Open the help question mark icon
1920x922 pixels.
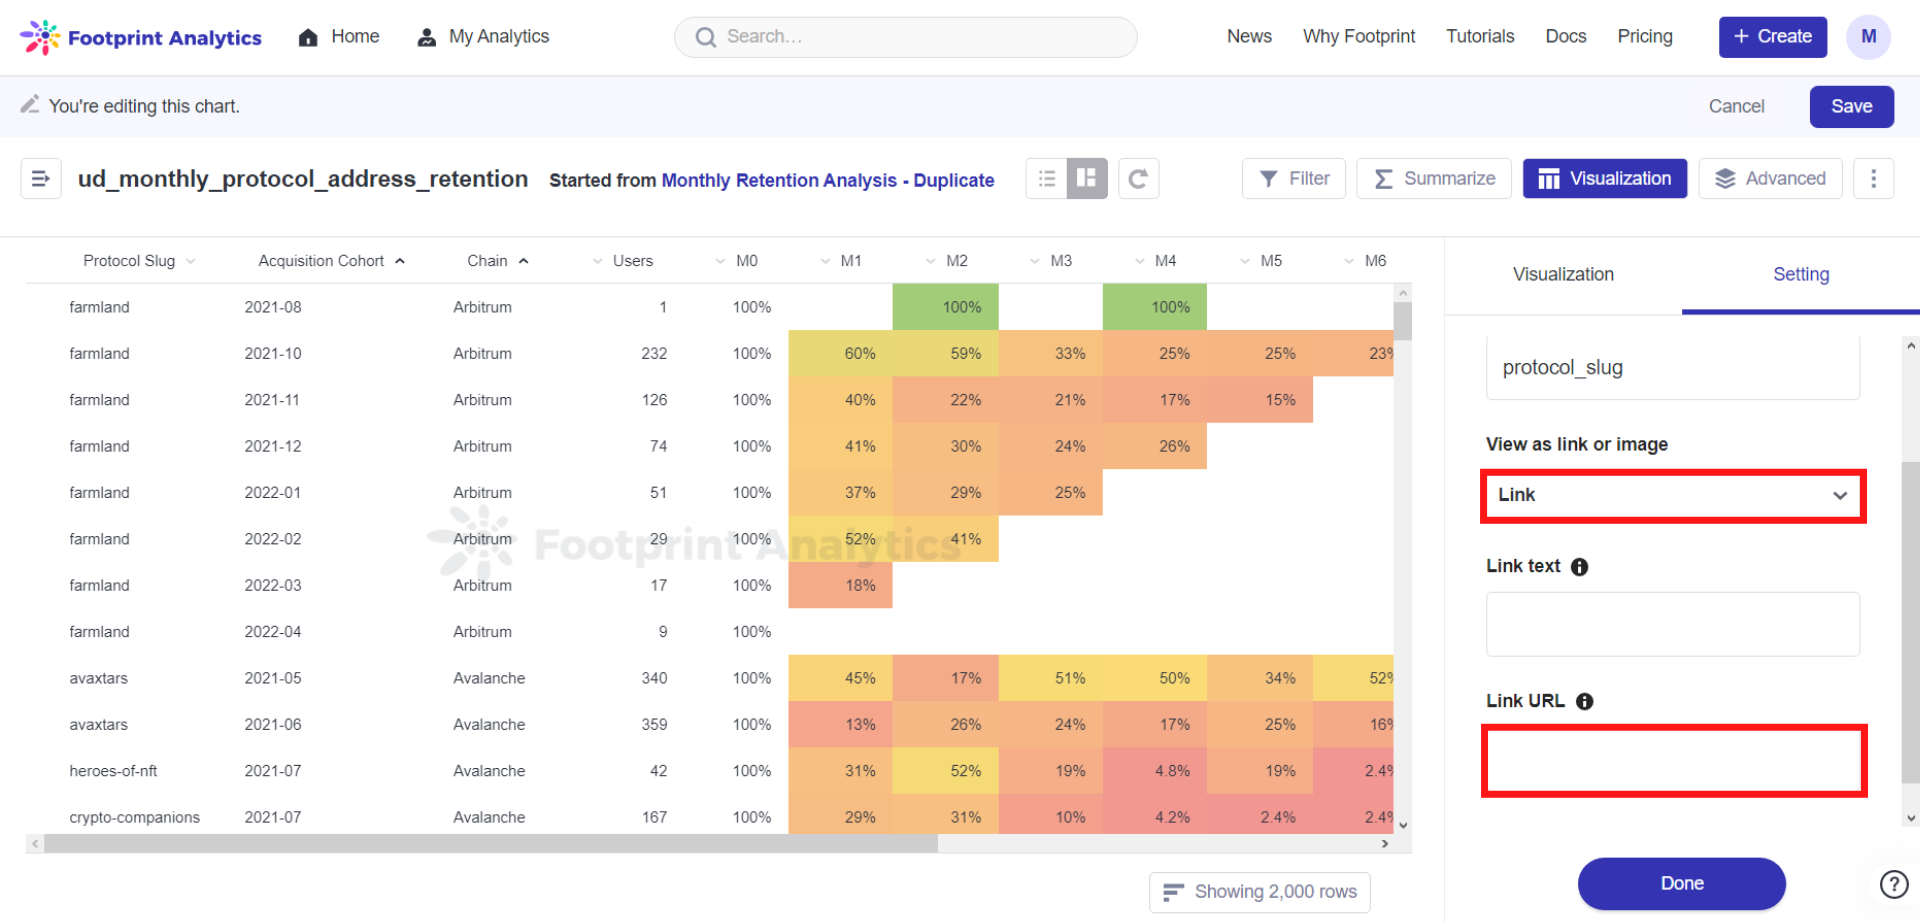1893,885
